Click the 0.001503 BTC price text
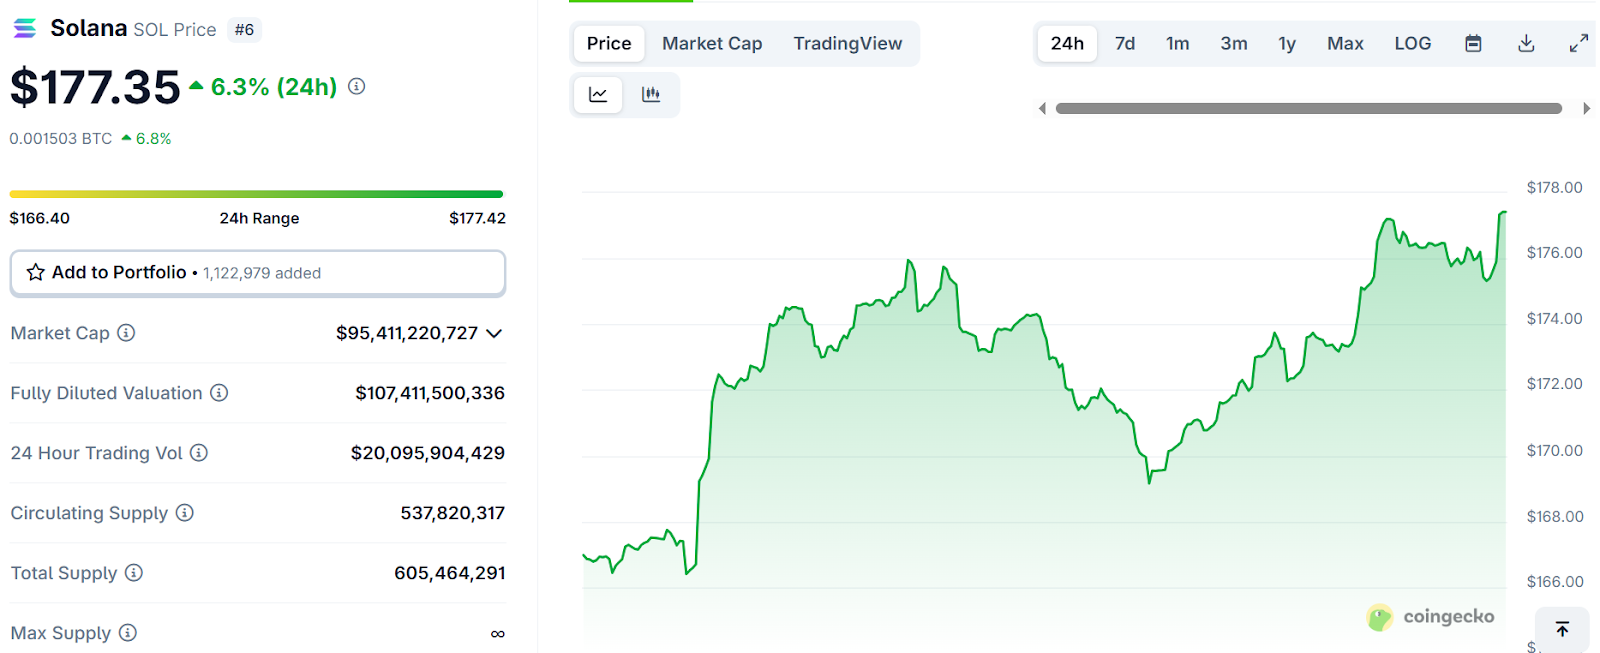This screenshot has height=653, width=1600. click(x=61, y=139)
